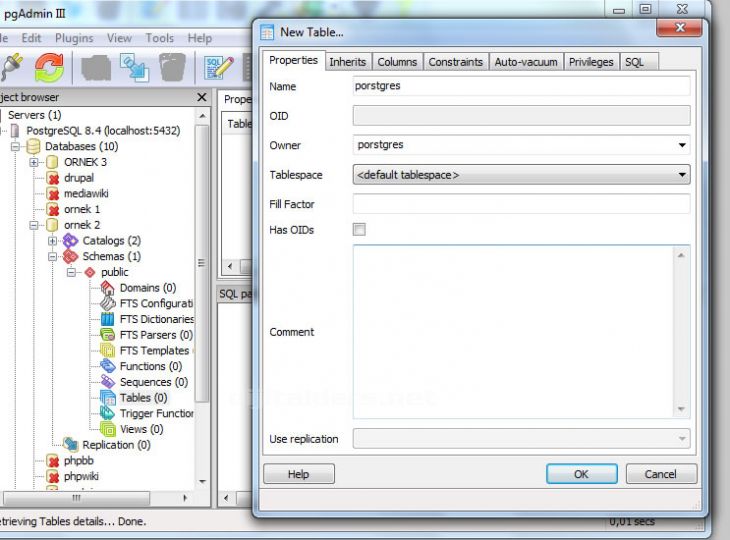Click the Views (0) icon

coord(108,429)
